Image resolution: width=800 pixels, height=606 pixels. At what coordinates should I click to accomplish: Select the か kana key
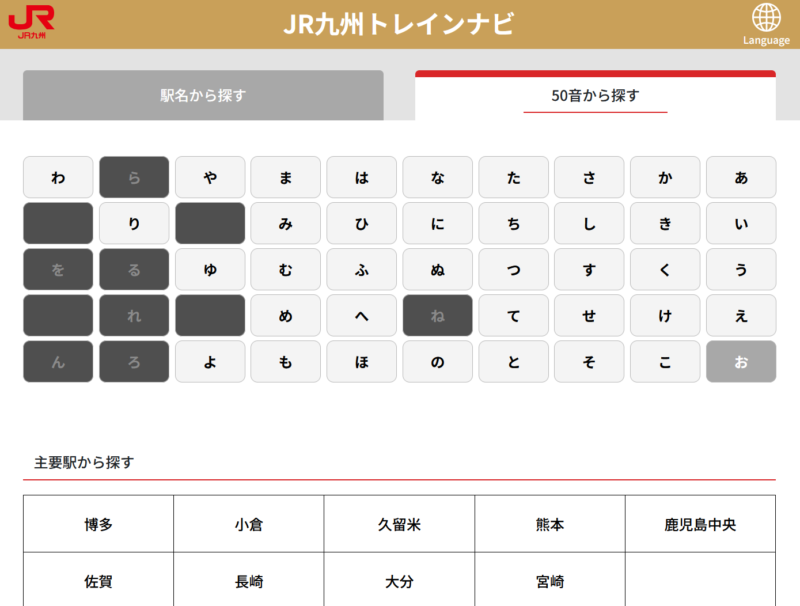[665, 178]
